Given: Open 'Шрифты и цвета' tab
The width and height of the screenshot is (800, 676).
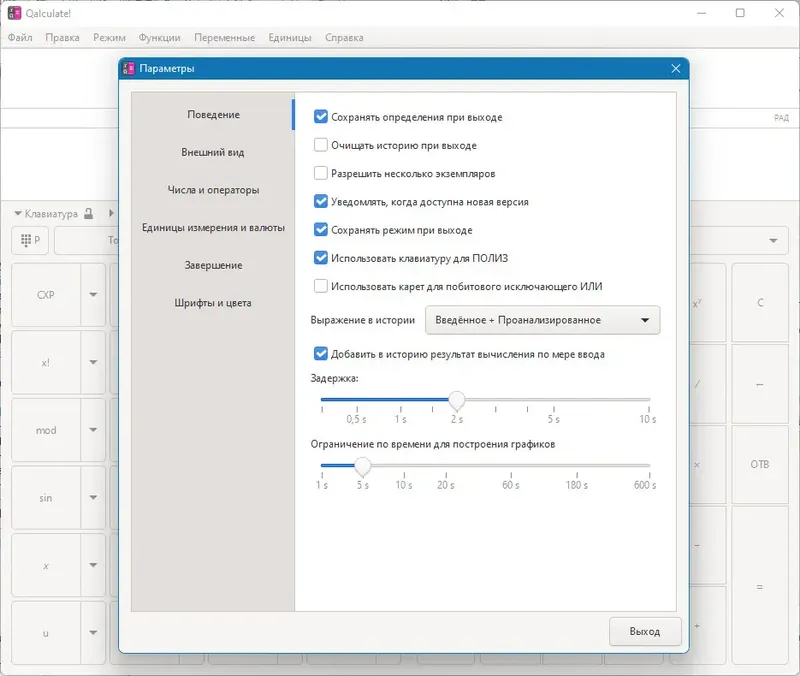Looking at the screenshot, I should pos(213,303).
